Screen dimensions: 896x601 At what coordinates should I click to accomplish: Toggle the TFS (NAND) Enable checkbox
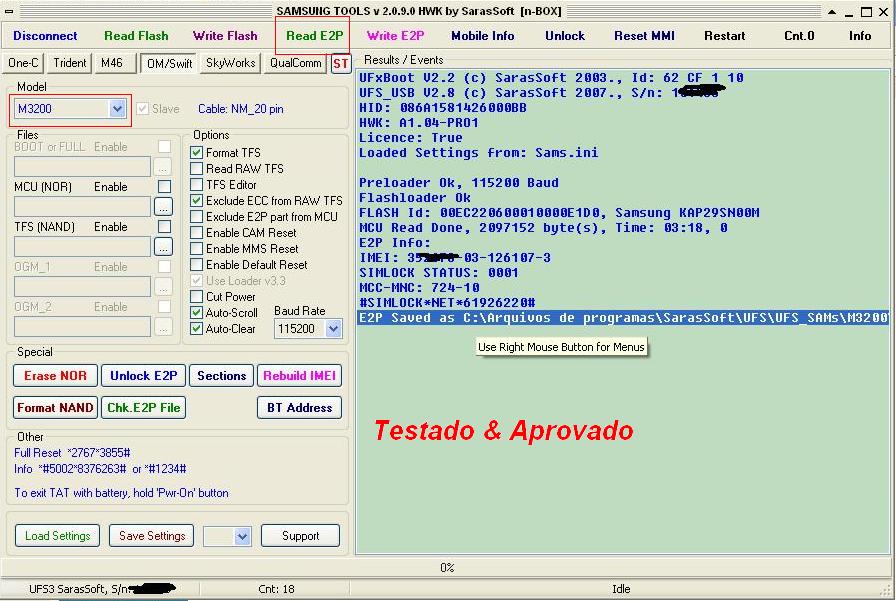[x=164, y=227]
